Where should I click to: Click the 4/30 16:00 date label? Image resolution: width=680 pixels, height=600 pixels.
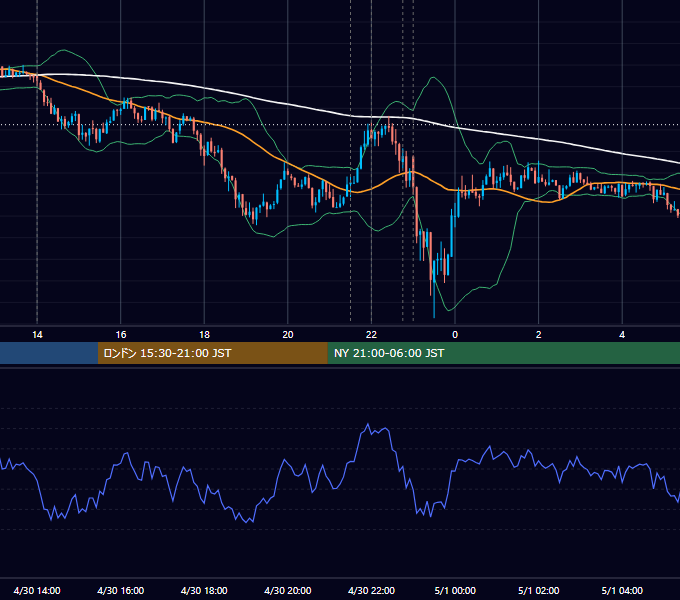[121, 590]
